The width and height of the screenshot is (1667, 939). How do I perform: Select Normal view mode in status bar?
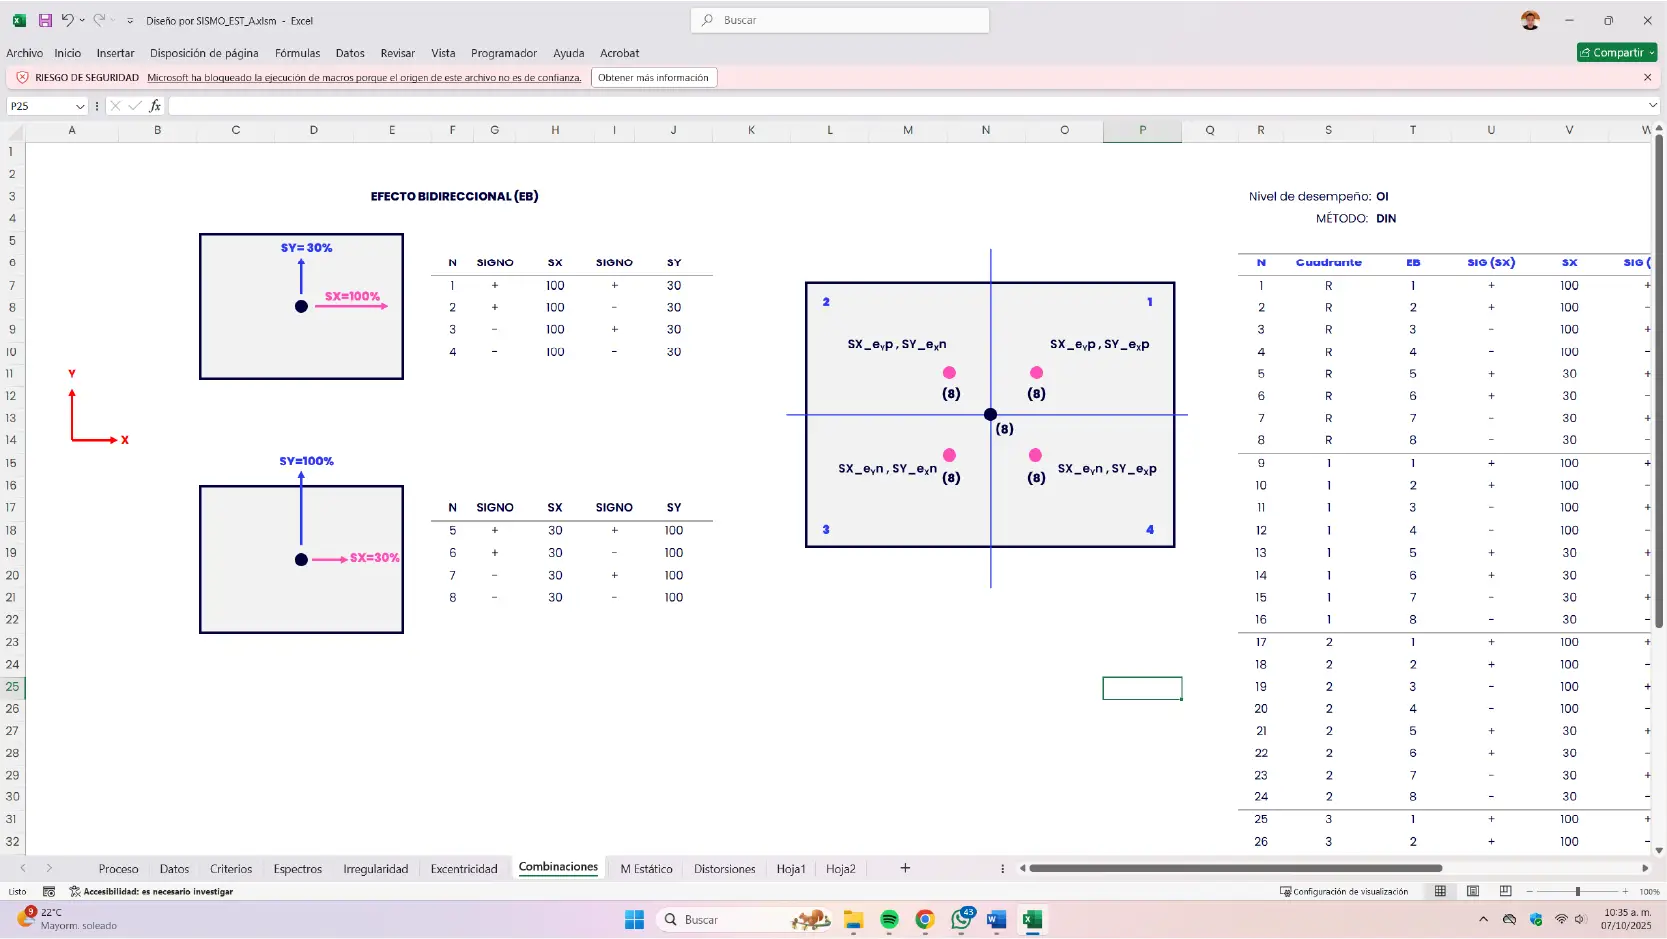pyautogui.click(x=1440, y=891)
